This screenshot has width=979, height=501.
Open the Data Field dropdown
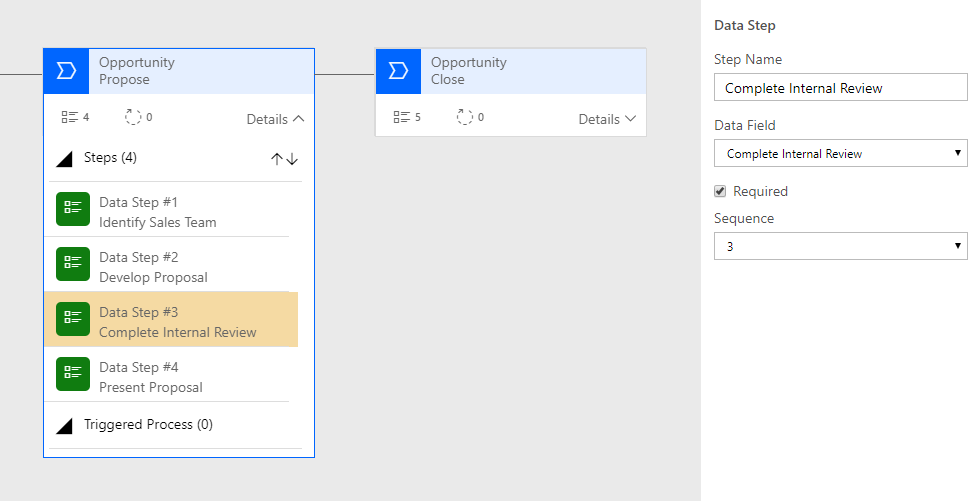tap(840, 153)
